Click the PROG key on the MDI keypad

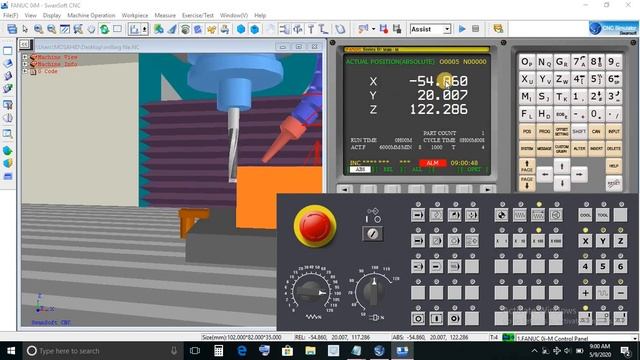[544, 131]
